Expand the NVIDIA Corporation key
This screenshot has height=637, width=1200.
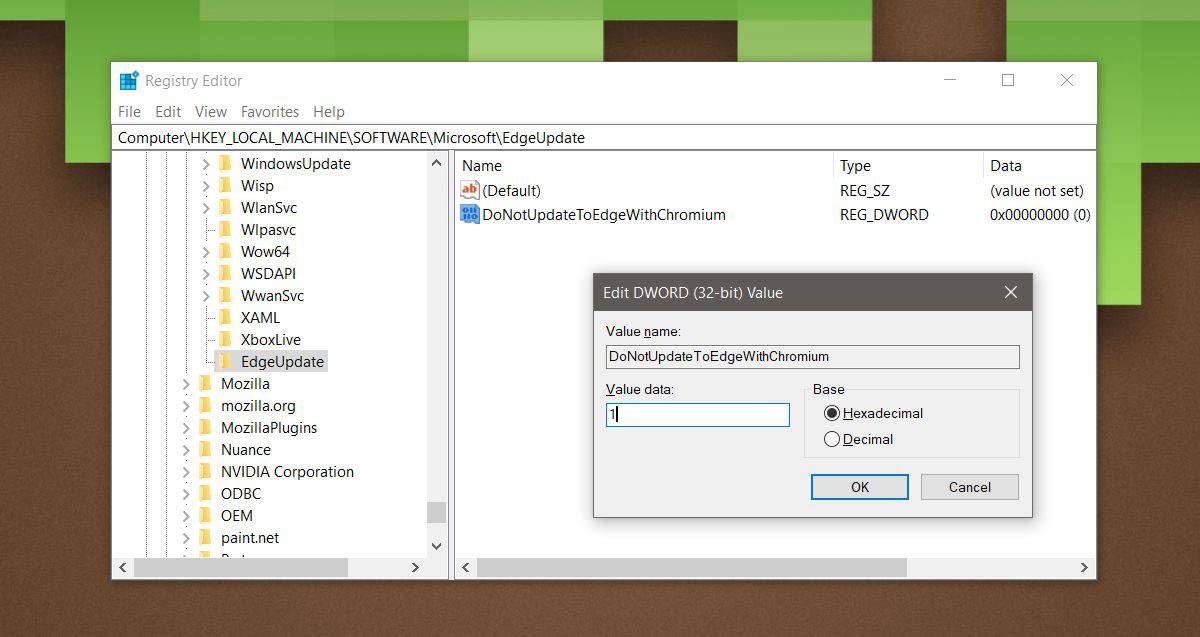click(x=186, y=471)
